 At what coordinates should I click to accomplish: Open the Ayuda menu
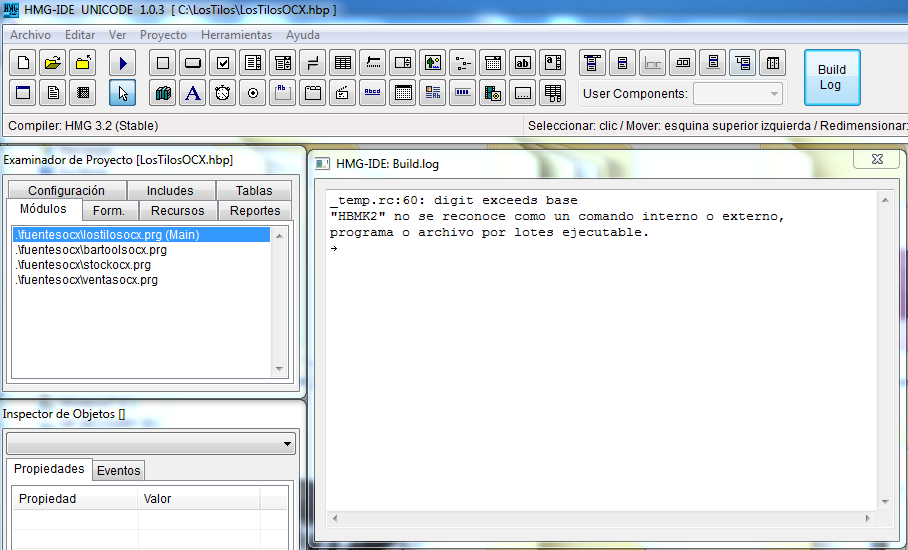(303, 35)
